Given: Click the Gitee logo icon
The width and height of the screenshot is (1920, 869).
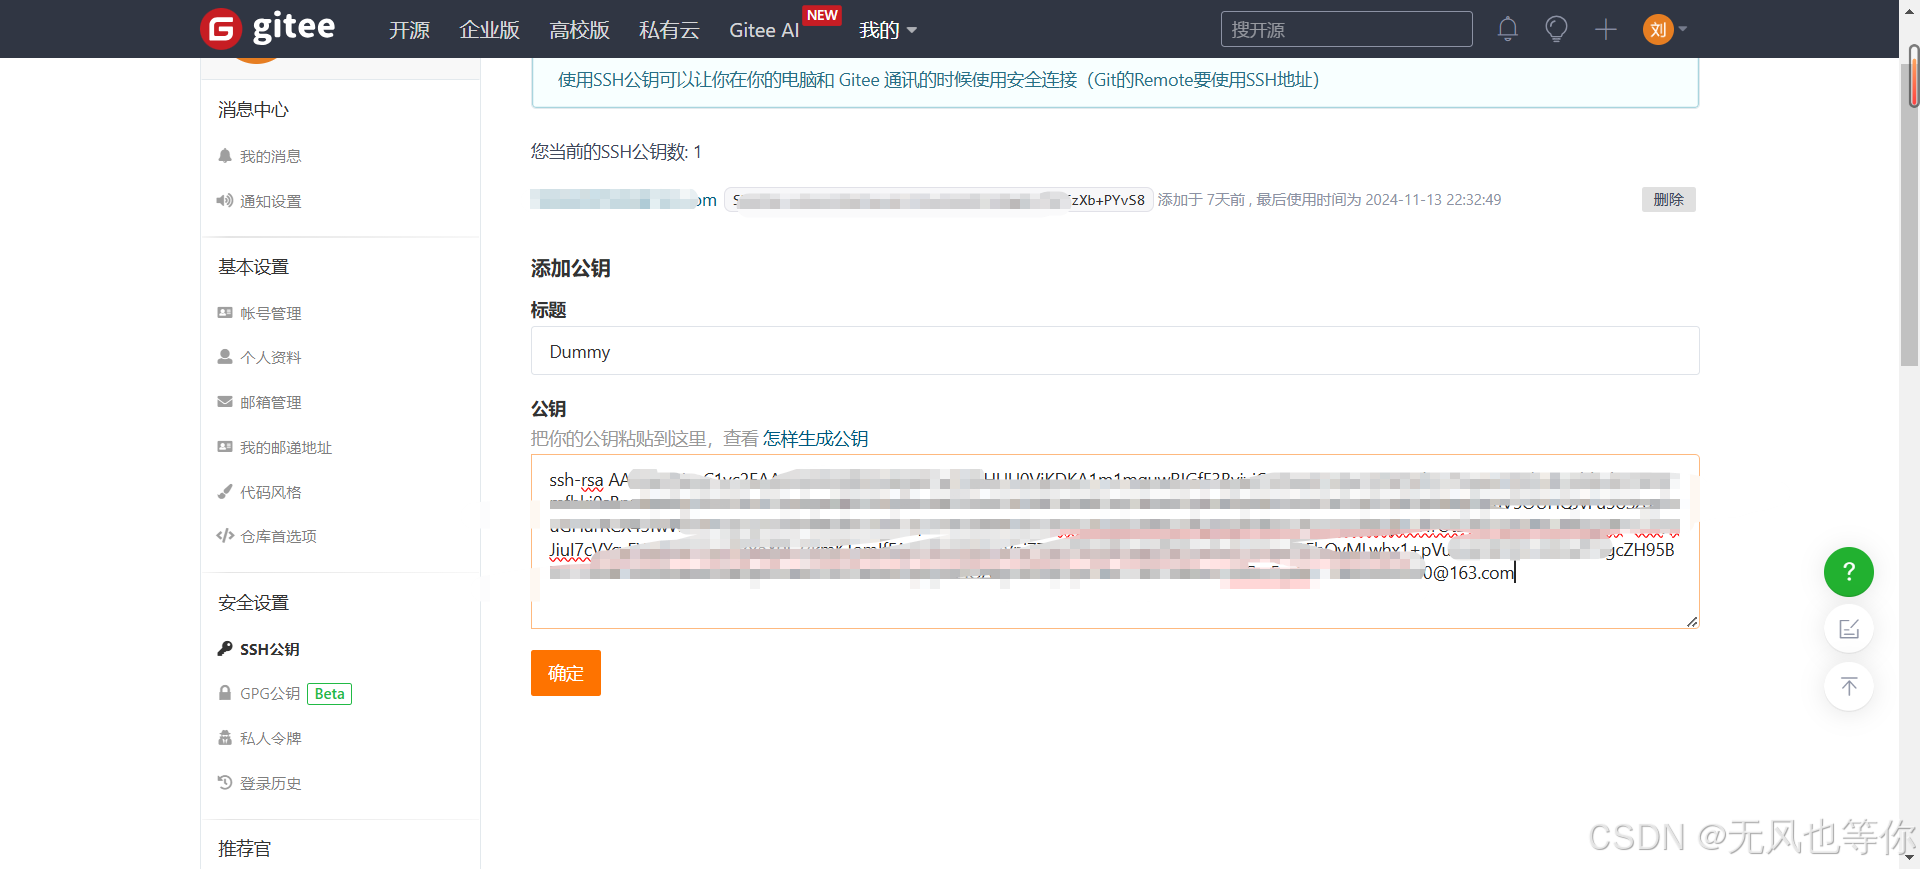Looking at the screenshot, I should [x=221, y=29].
